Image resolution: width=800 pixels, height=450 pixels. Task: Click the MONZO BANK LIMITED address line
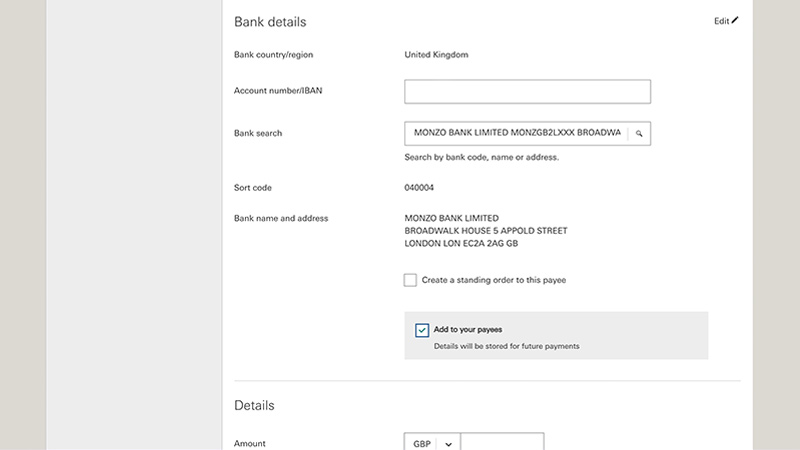click(452, 218)
